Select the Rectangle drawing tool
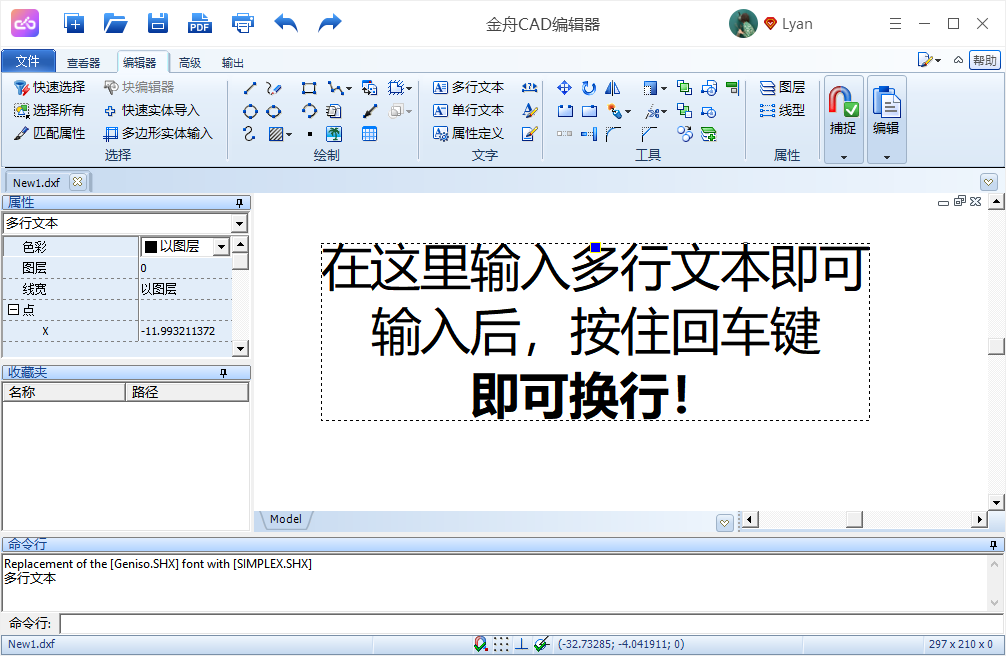This screenshot has height=656, width=1006. pos(309,88)
